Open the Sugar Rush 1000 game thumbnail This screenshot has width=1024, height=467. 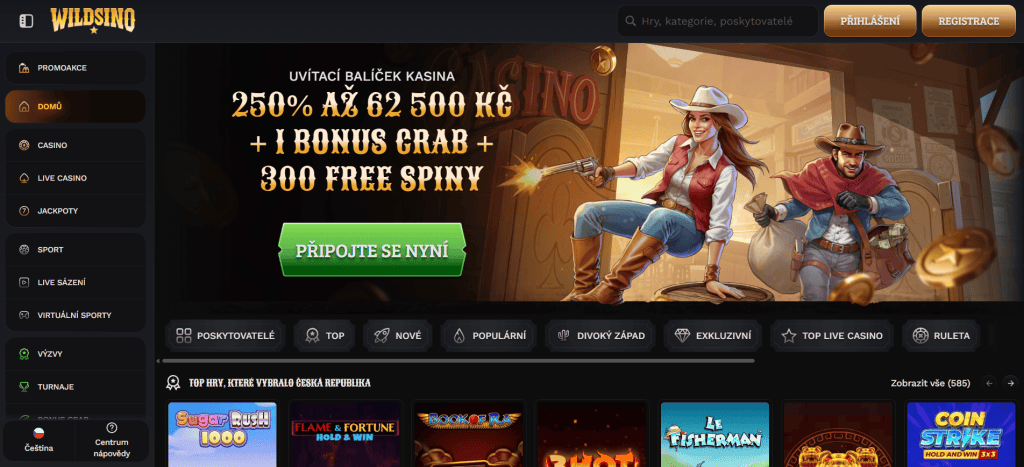click(222, 434)
